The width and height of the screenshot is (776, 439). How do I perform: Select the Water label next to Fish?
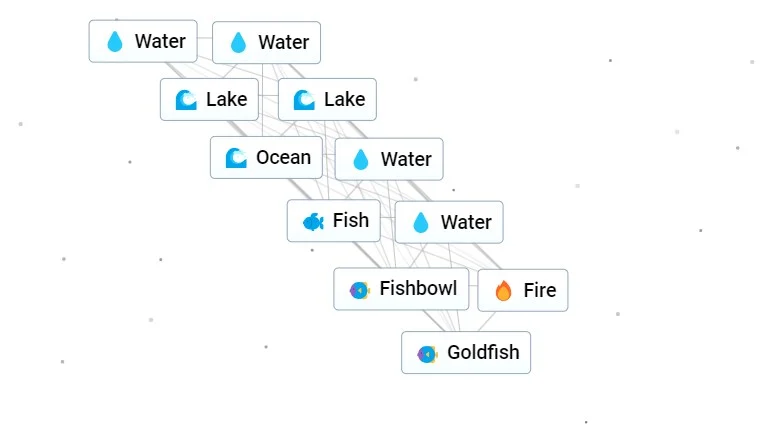click(x=466, y=222)
